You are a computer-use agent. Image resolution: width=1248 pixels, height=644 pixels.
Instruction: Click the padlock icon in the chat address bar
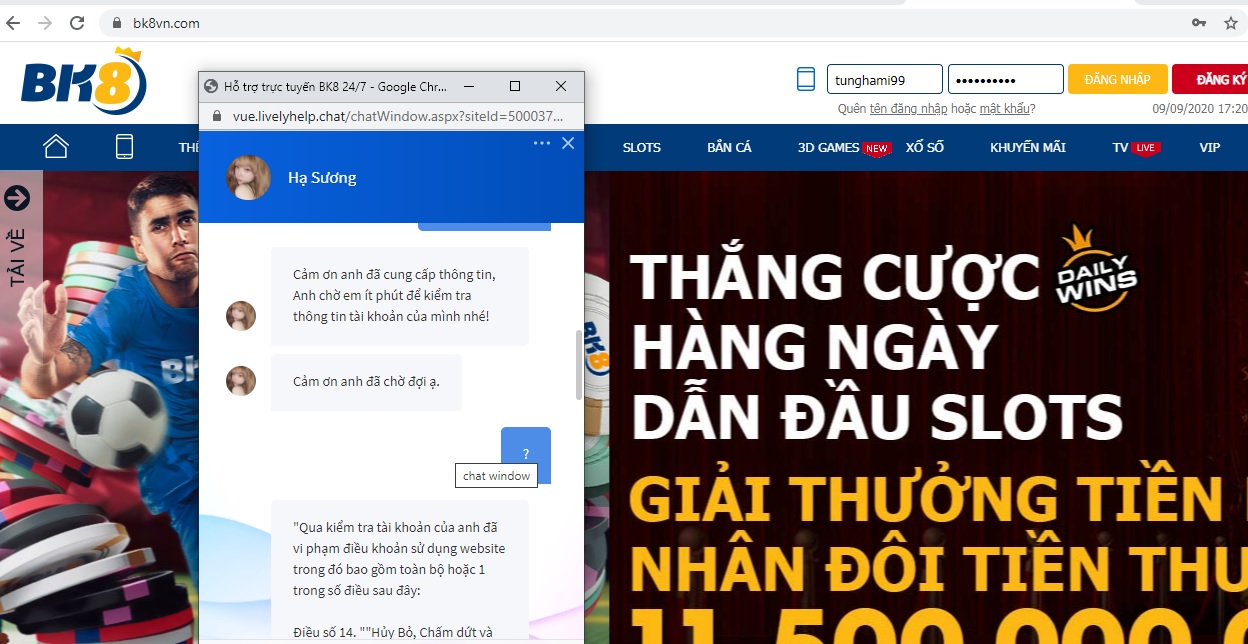tap(217, 115)
